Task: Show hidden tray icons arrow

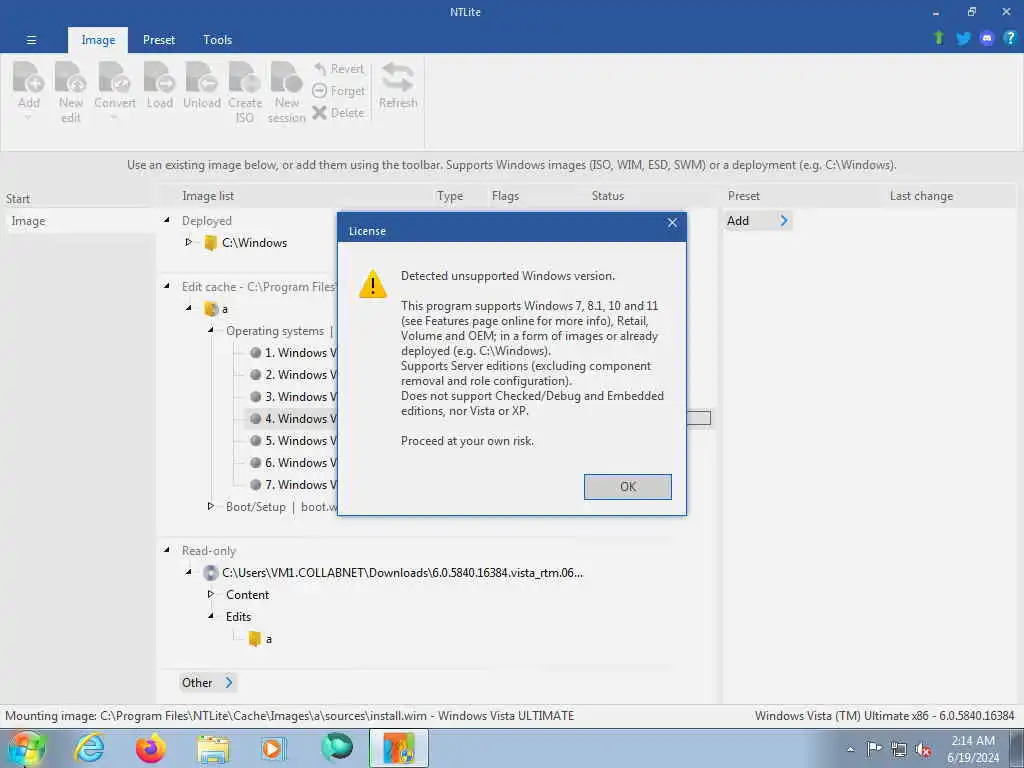Action: coord(850,749)
